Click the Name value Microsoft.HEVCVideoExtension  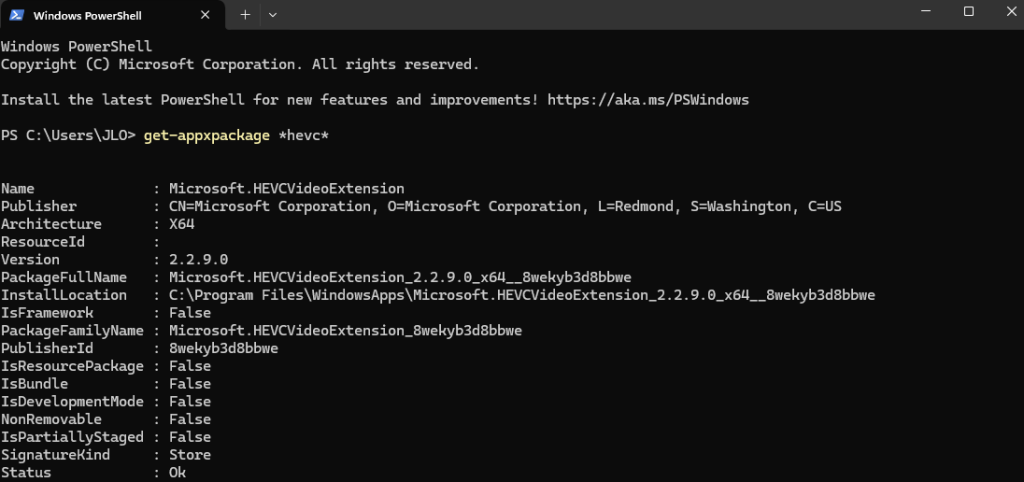coord(287,189)
